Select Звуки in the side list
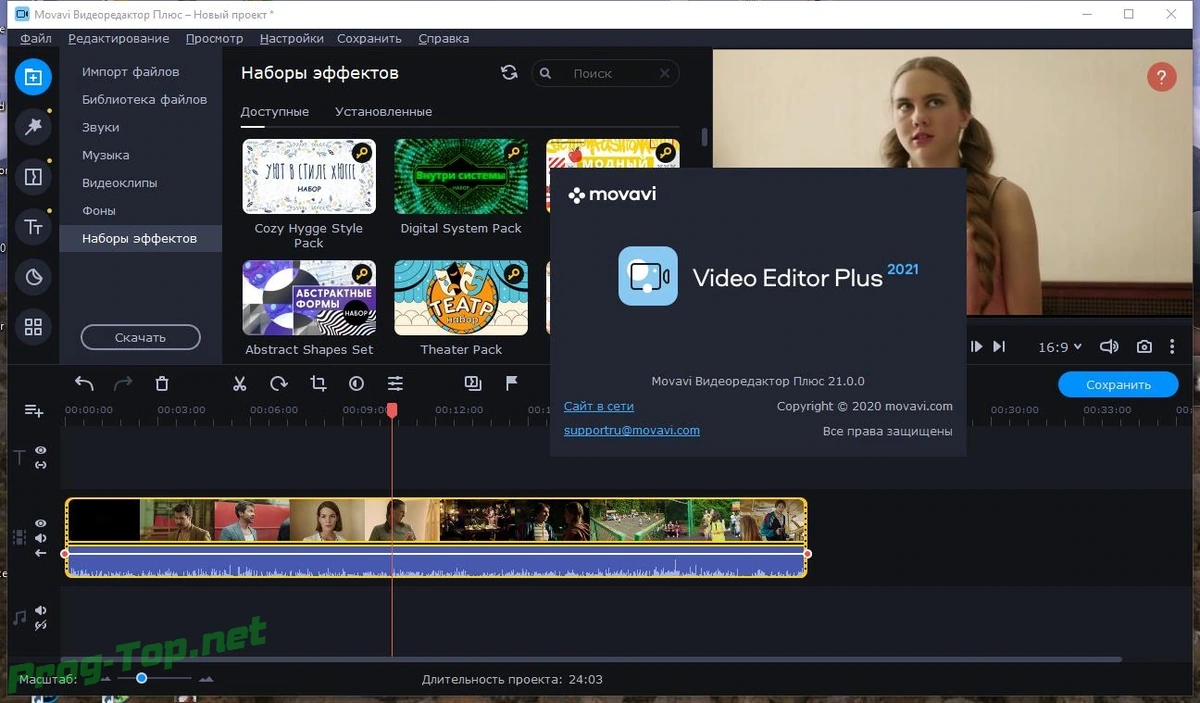The height and width of the screenshot is (703, 1200). (x=140, y=127)
